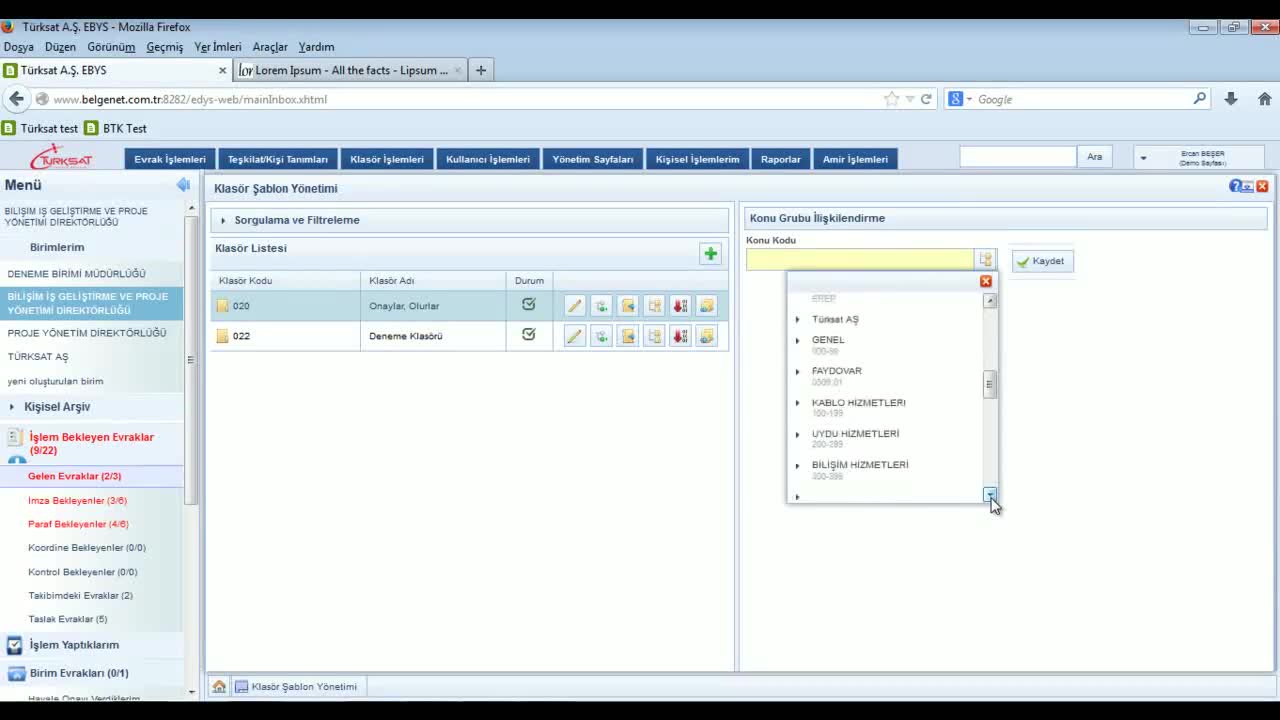Image resolution: width=1280 pixels, height=720 pixels.
Task: Toggle Durum checkbox for Deneme Klasörü
Action: point(529,335)
